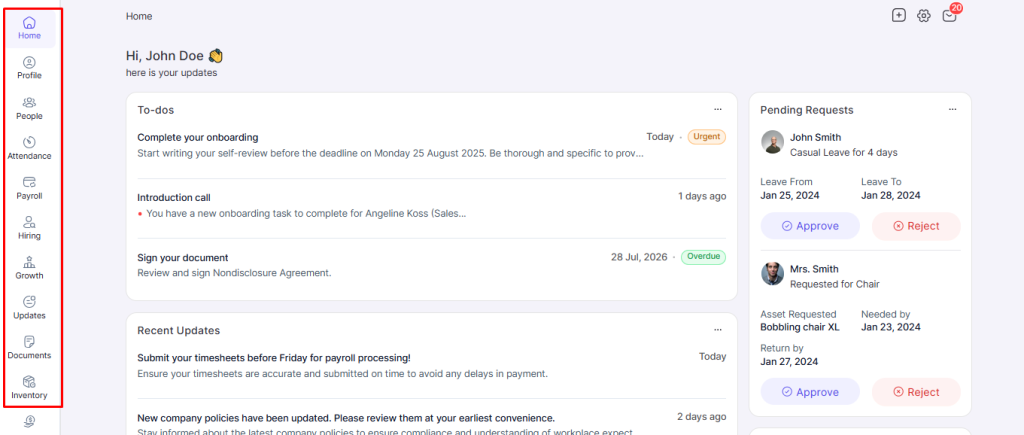Click 'Review and sign Nondisclosure Agreement.' text
The width and height of the screenshot is (1024, 435).
(234, 273)
